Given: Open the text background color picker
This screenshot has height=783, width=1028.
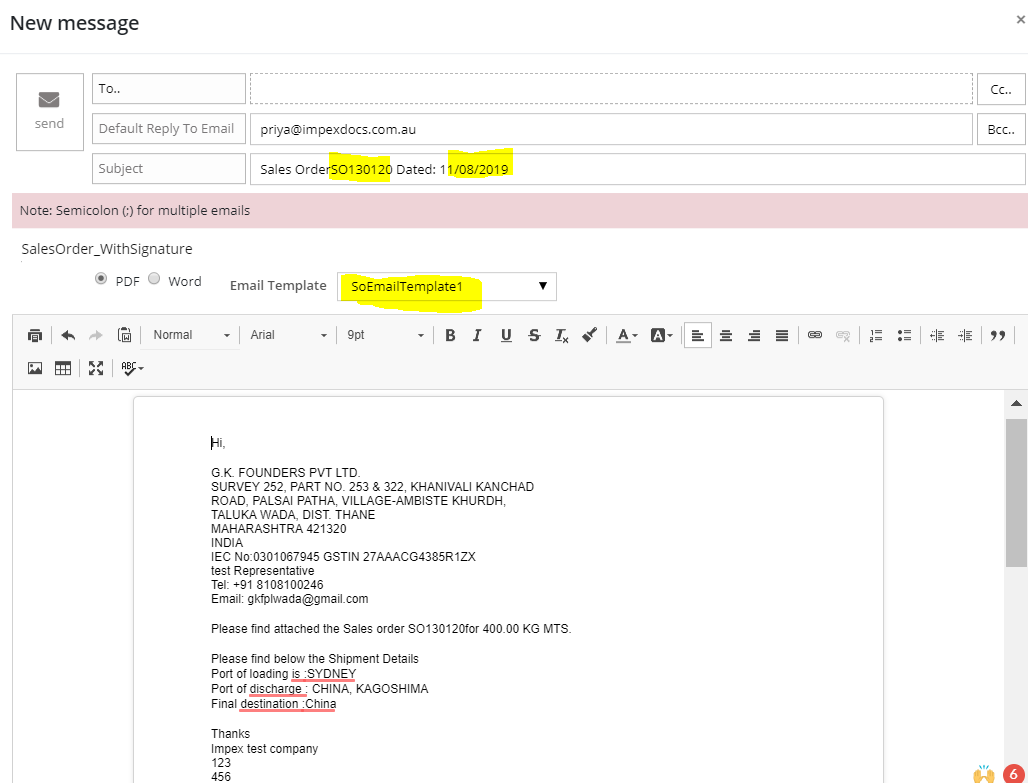Looking at the screenshot, I should pos(662,335).
